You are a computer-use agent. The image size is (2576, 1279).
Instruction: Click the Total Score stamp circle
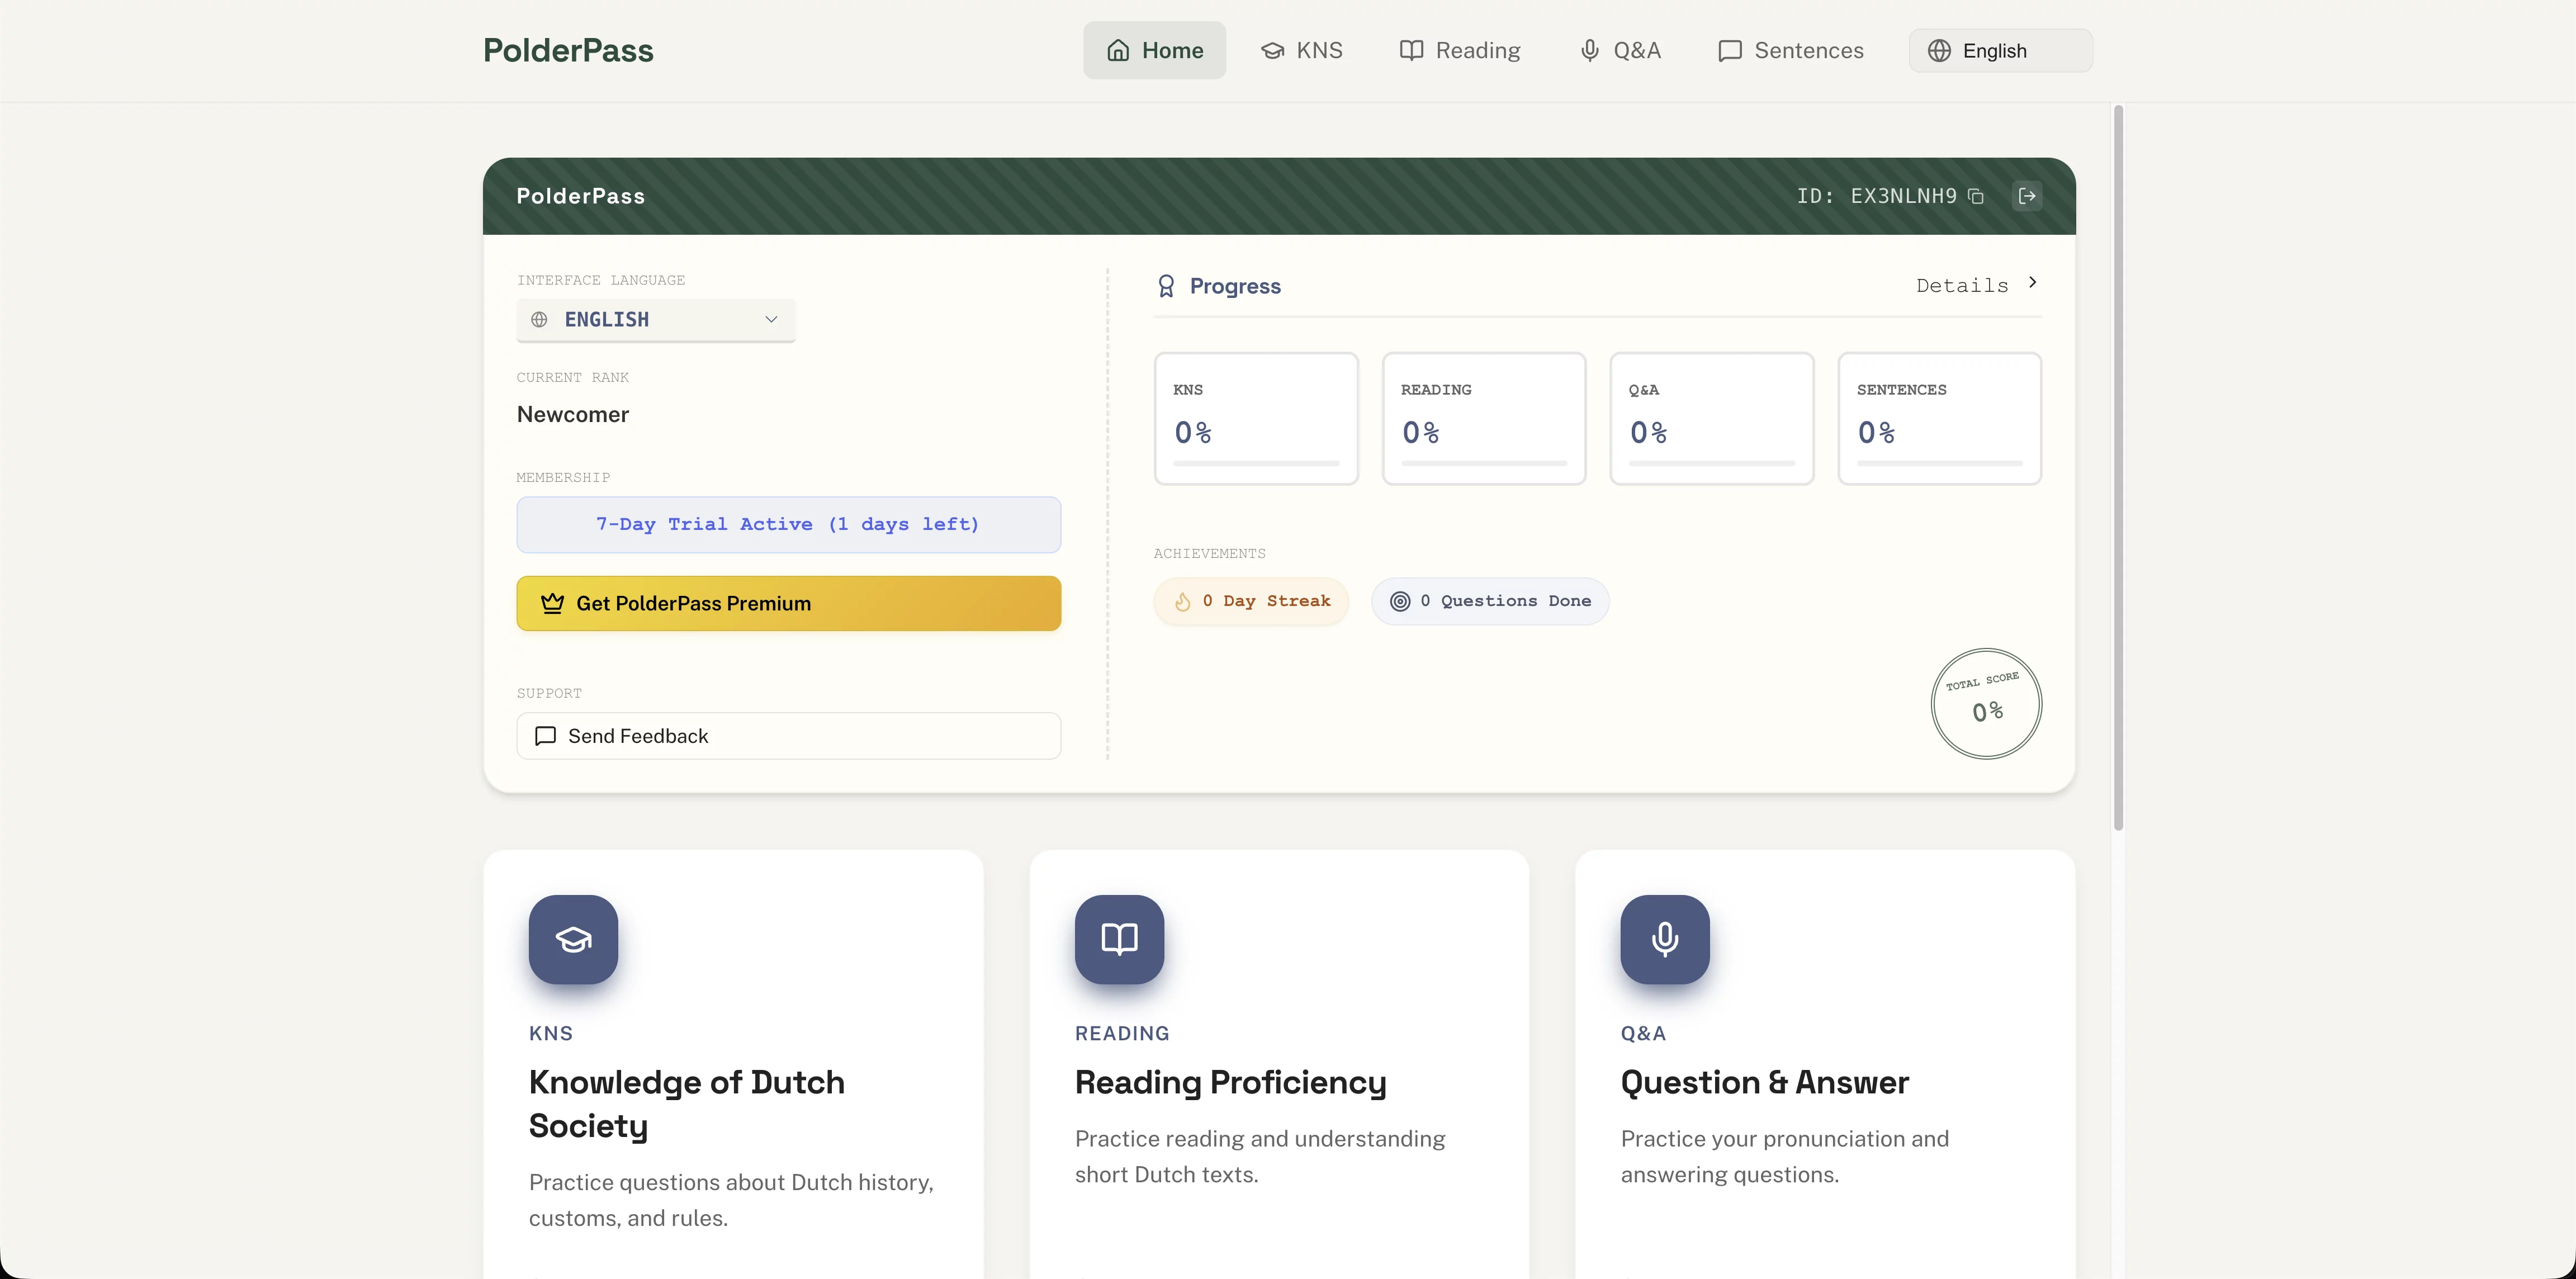(1986, 704)
